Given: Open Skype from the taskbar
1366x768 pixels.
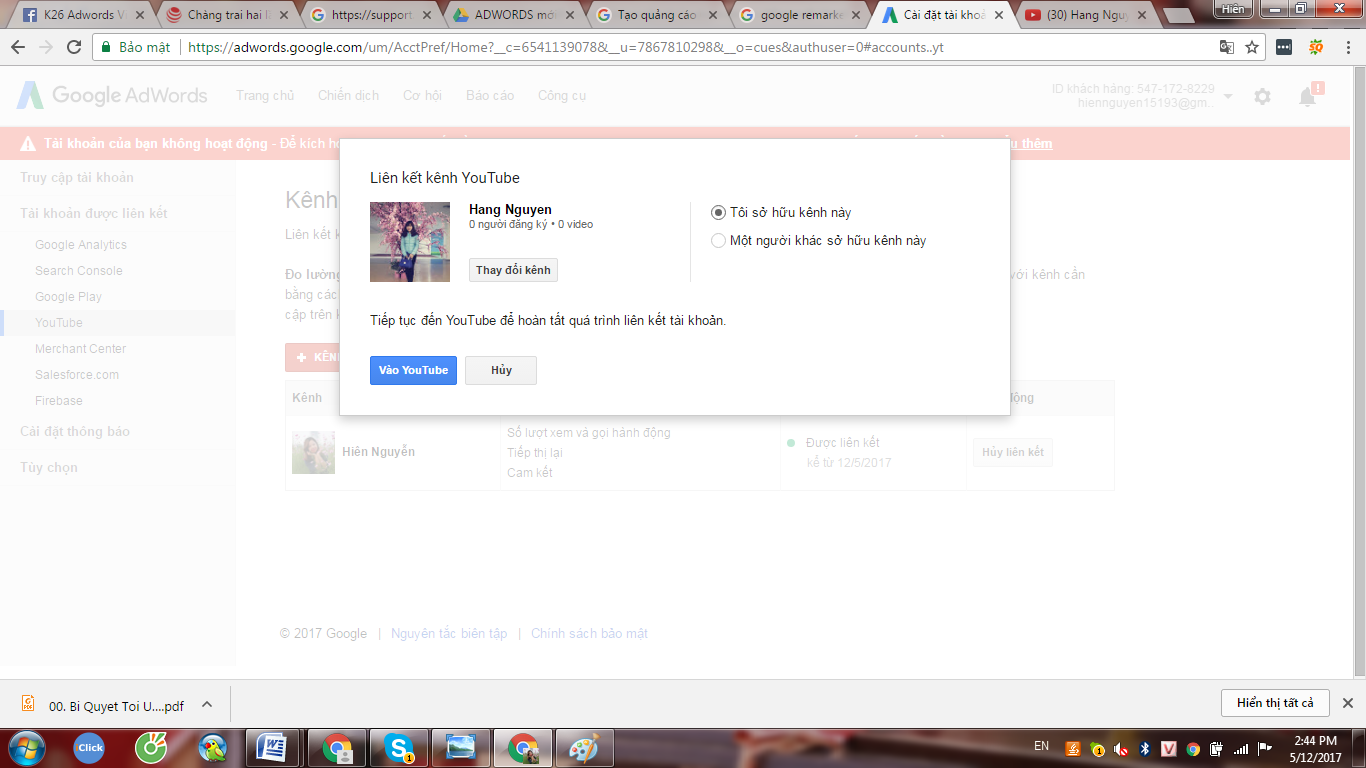Looking at the screenshot, I should pos(400,747).
